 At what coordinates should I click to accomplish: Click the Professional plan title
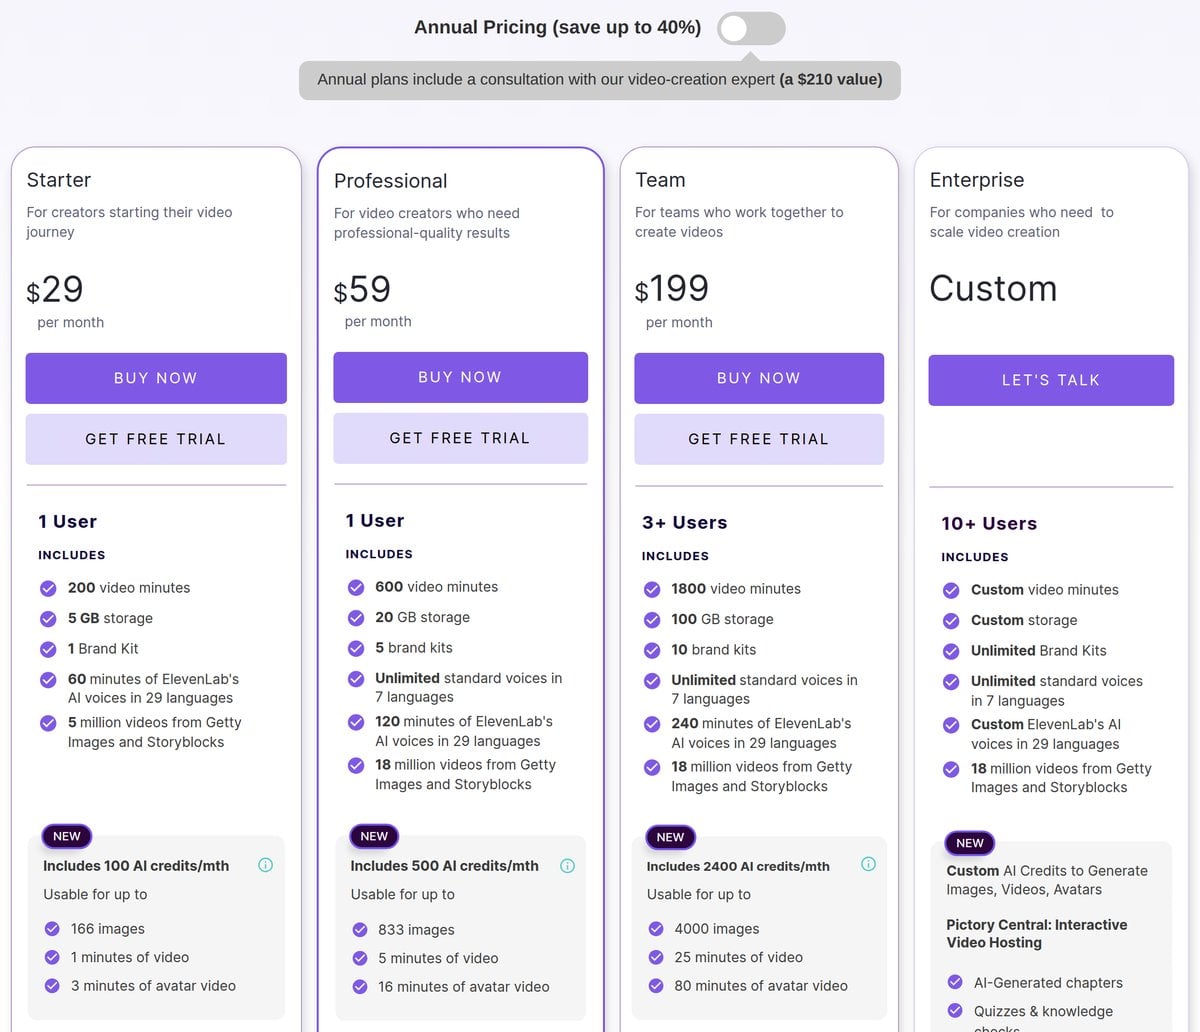pyautogui.click(x=391, y=181)
